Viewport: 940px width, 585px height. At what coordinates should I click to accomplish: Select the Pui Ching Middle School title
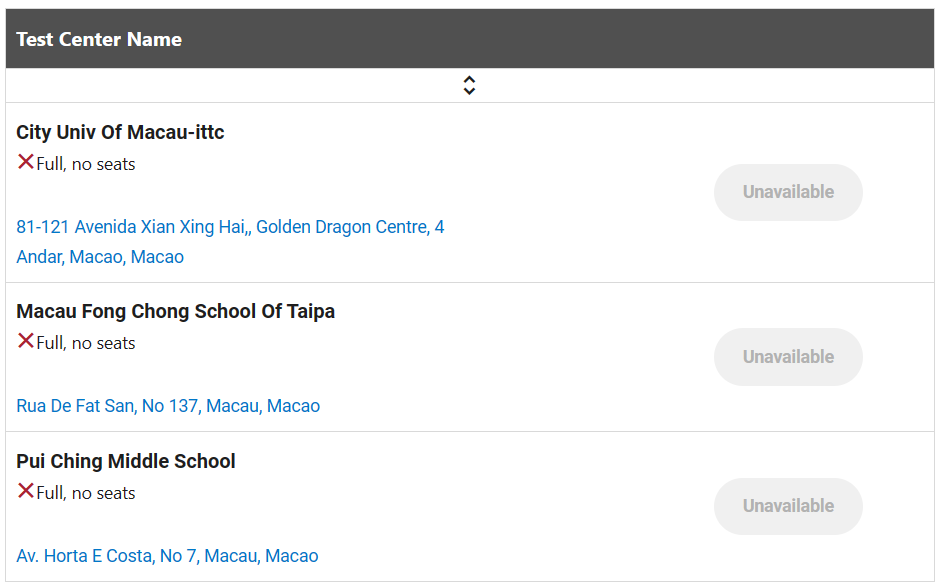click(x=126, y=461)
